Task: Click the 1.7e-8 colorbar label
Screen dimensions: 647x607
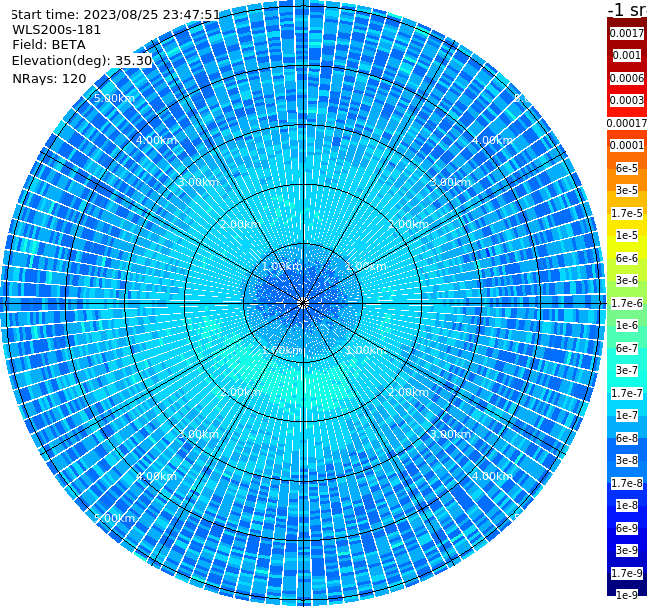Action: click(x=627, y=483)
